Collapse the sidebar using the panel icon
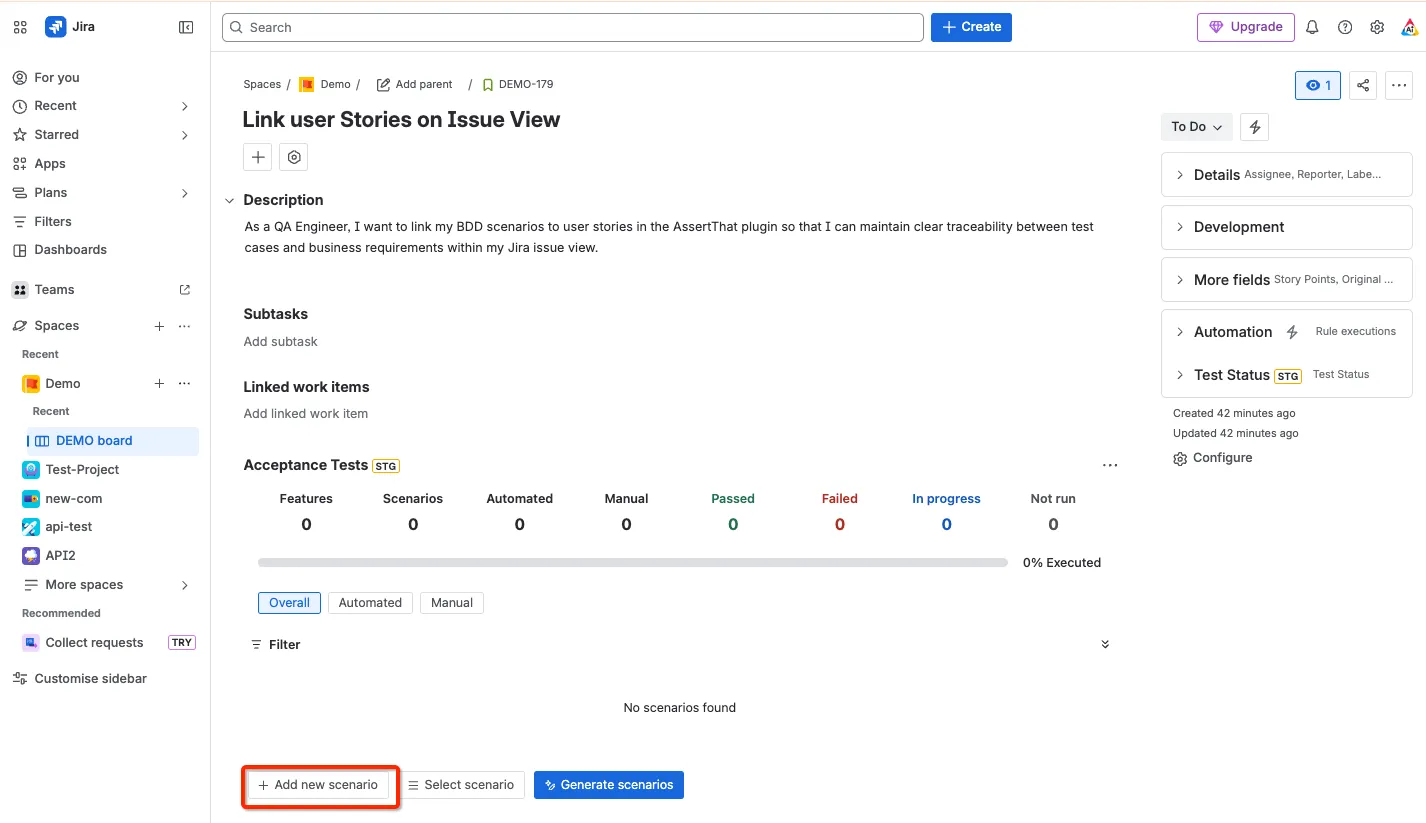Image resolution: width=1426 pixels, height=823 pixels. (186, 27)
